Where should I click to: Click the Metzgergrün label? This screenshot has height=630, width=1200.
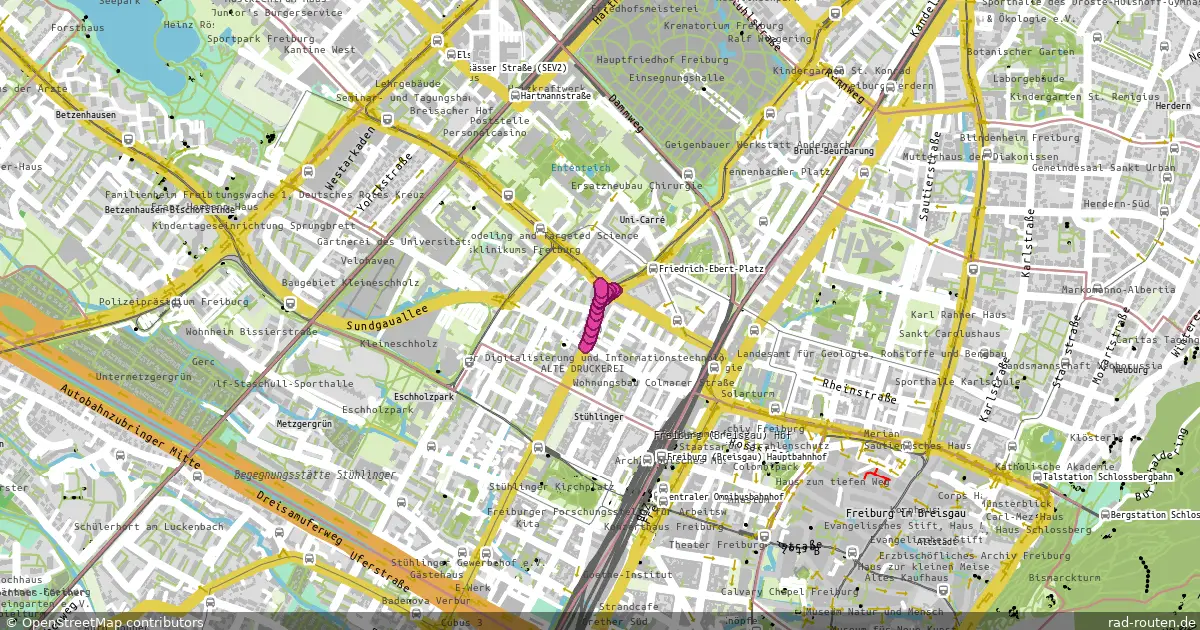[303, 423]
